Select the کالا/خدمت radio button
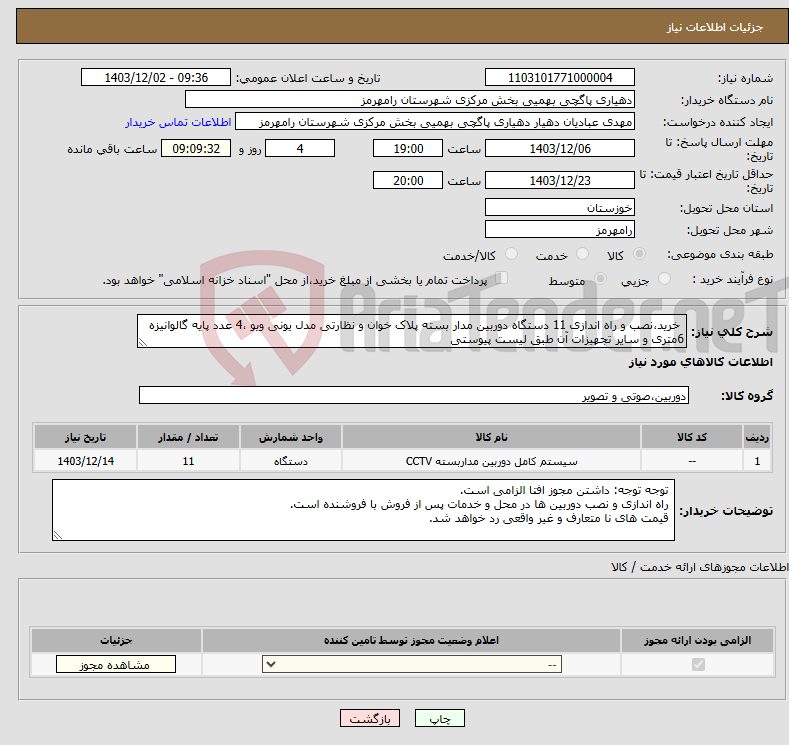Image resolution: width=789 pixels, height=745 pixels. (x=511, y=254)
